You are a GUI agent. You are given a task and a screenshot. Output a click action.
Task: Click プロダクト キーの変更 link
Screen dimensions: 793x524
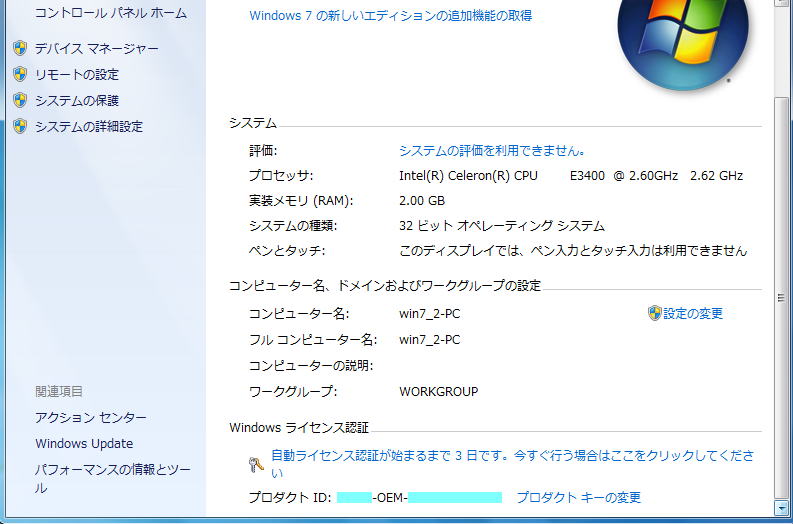coord(579,497)
